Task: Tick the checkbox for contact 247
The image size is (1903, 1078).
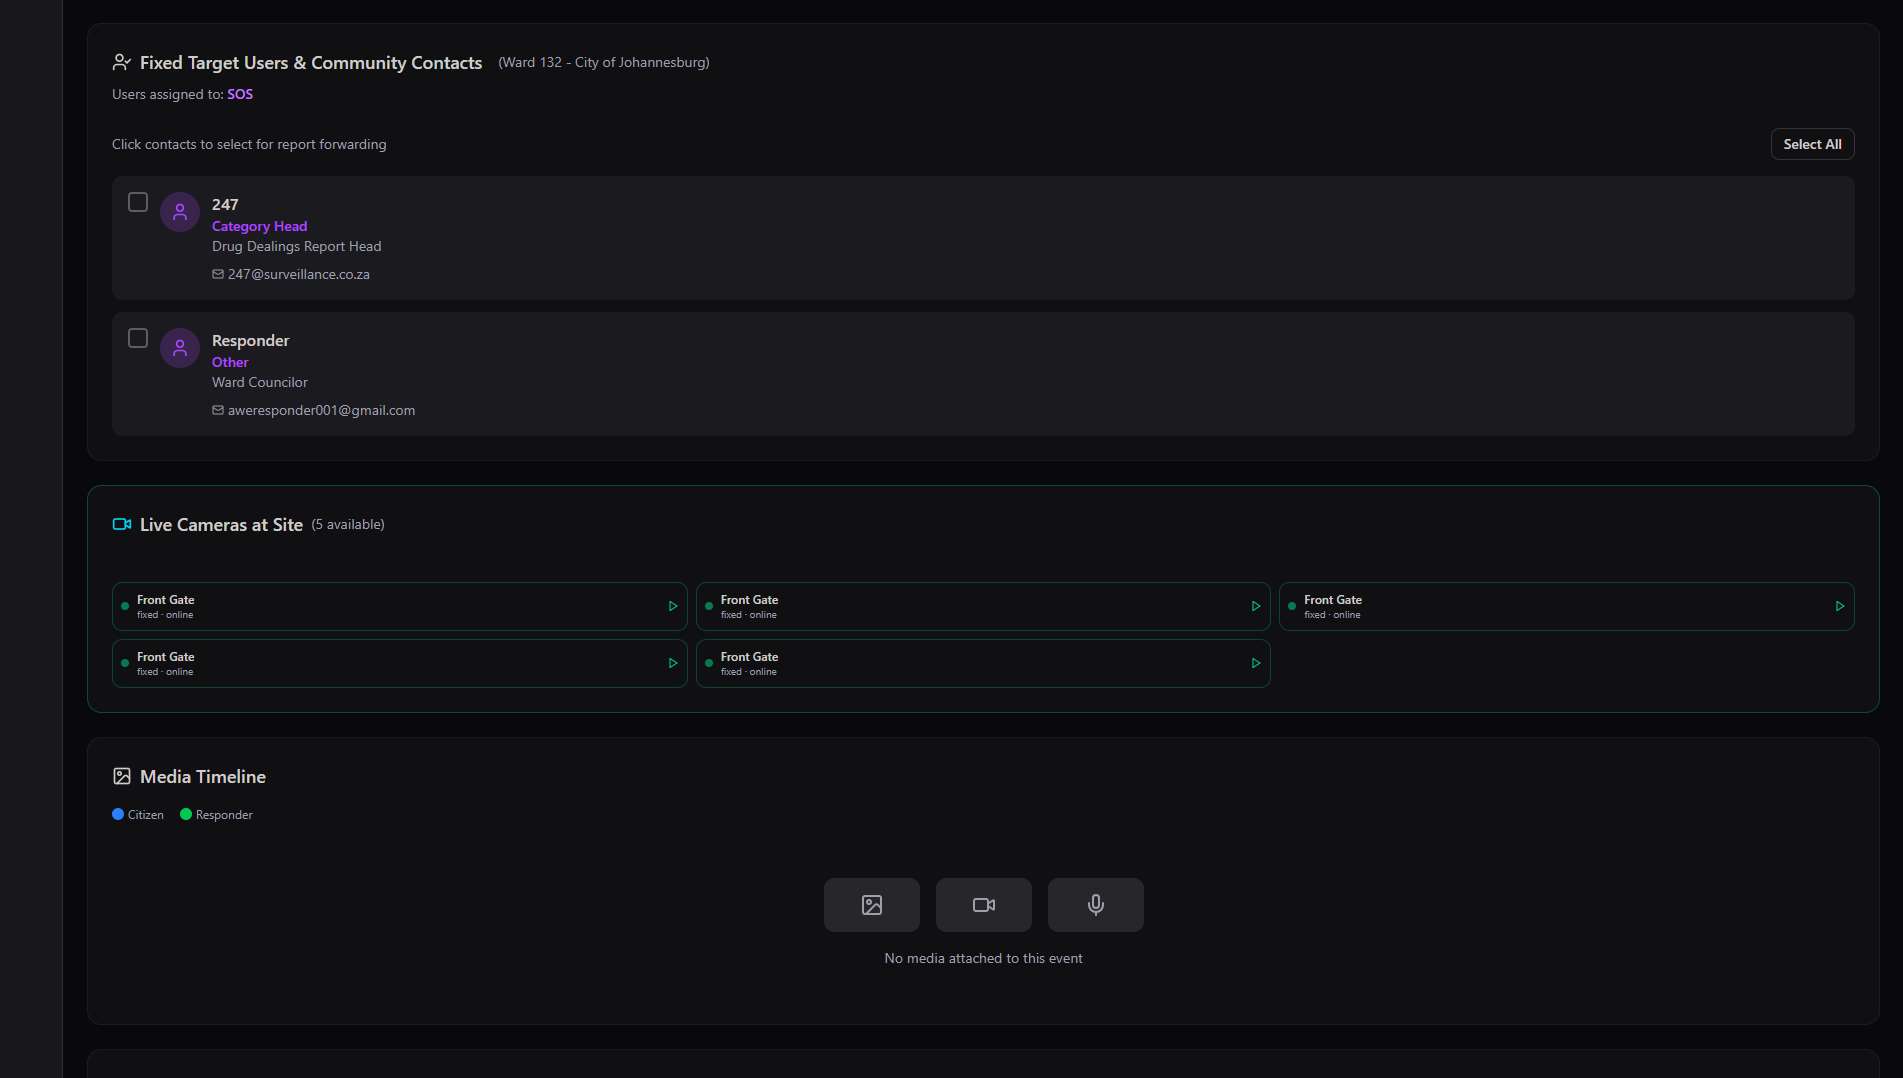Action: (138, 202)
